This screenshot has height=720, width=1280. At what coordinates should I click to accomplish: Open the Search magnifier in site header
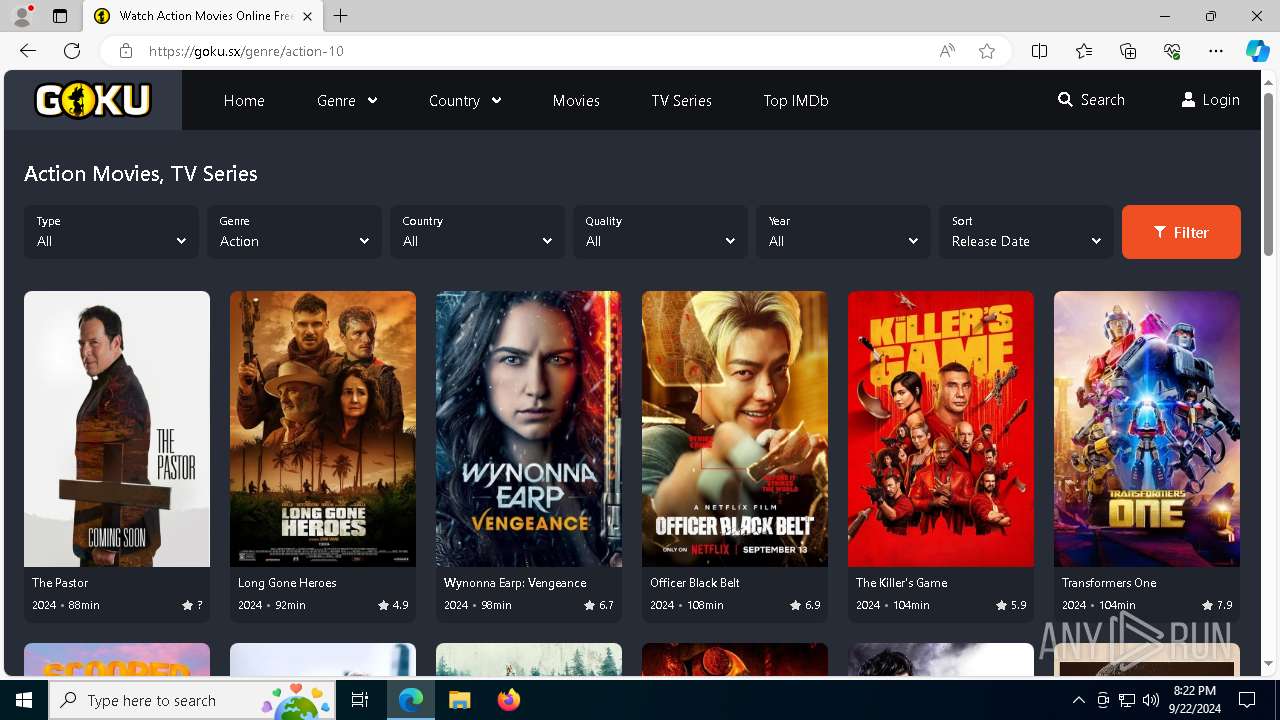click(x=1065, y=100)
